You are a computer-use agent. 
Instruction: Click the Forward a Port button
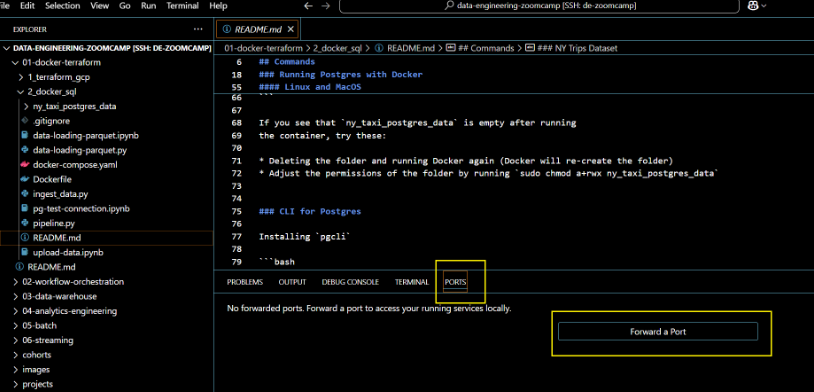(x=658, y=332)
